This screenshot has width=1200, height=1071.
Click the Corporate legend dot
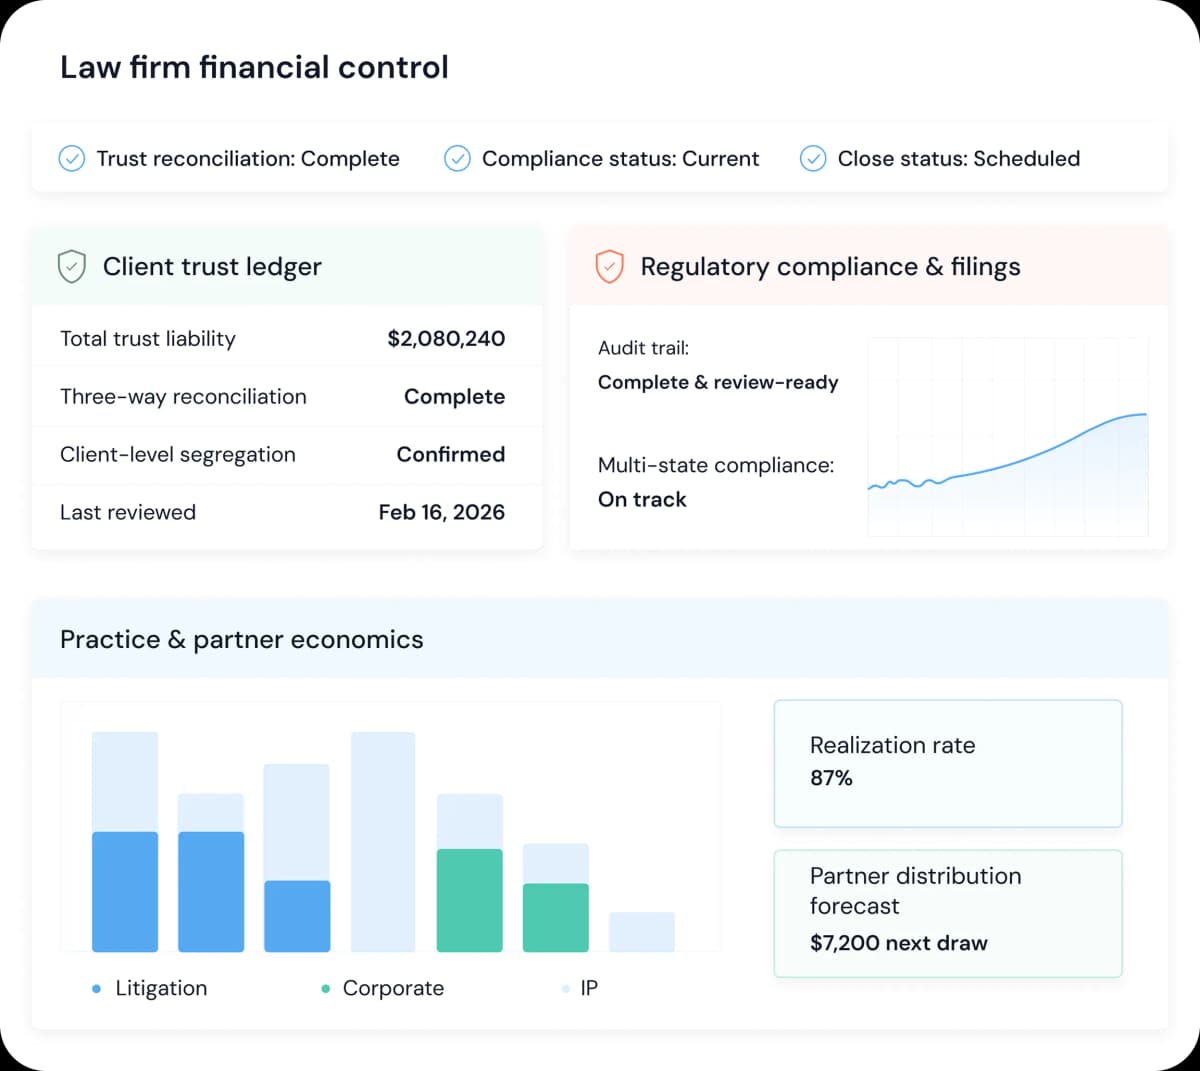tap(325, 988)
